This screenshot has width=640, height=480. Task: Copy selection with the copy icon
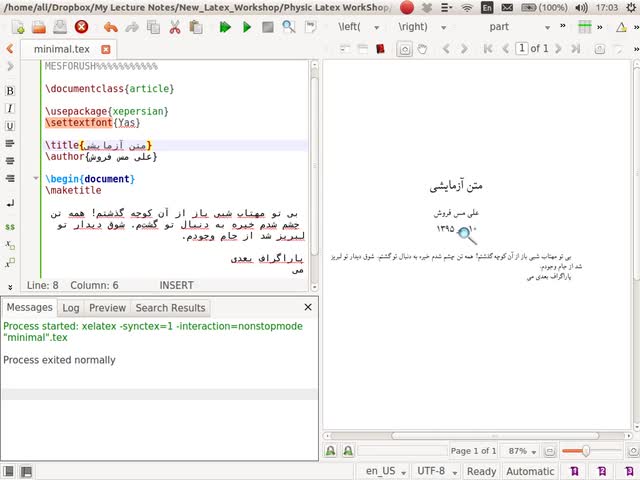coord(153,27)
